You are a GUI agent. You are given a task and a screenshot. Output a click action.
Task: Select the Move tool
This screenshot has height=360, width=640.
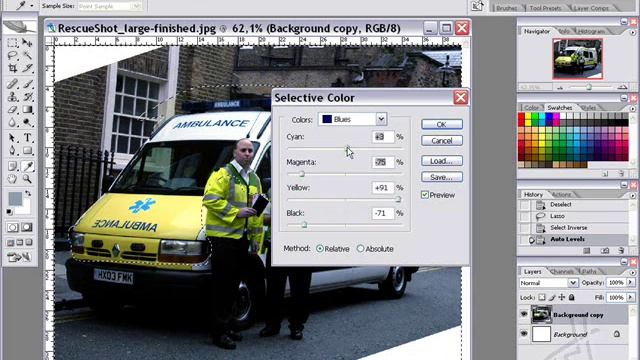27,42
